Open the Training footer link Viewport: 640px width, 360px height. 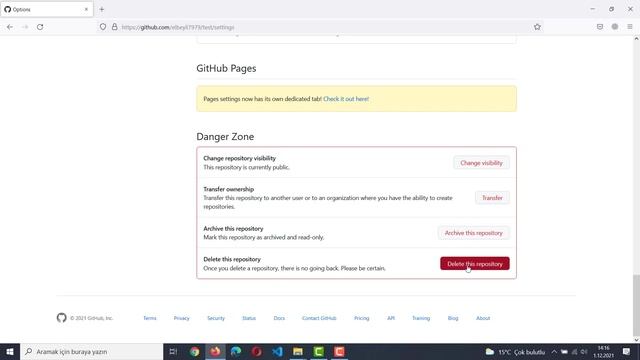421,318
